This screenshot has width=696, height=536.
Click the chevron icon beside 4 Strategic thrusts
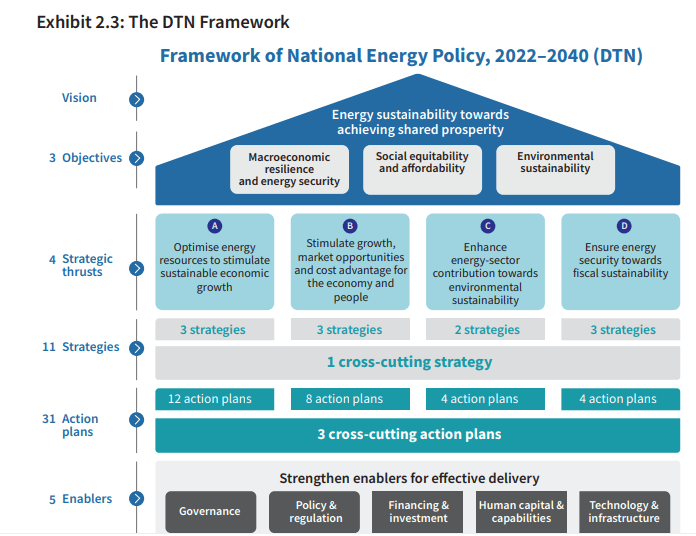[x=137, y=268]
